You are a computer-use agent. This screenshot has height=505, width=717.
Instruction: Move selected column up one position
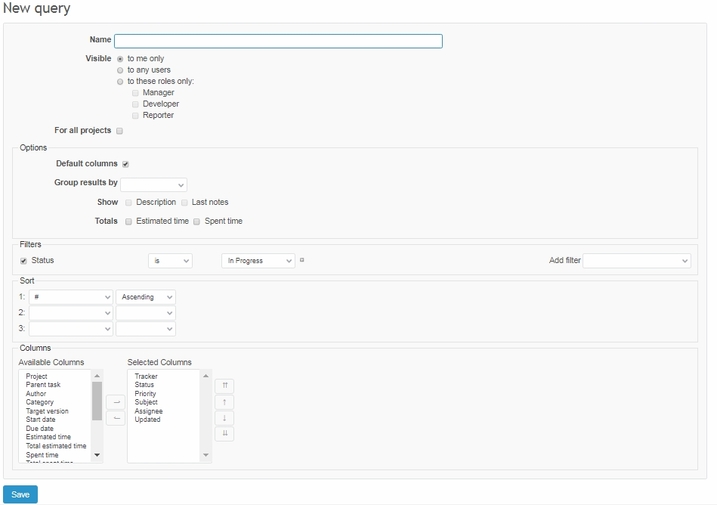(x=224, y=401)
